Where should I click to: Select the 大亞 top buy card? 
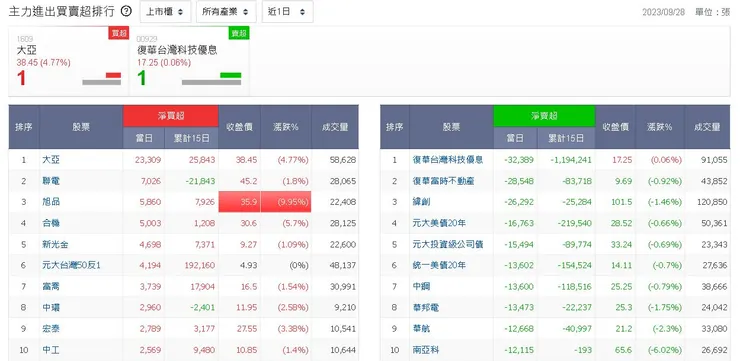pyautogui.click(x=69, y=61)
